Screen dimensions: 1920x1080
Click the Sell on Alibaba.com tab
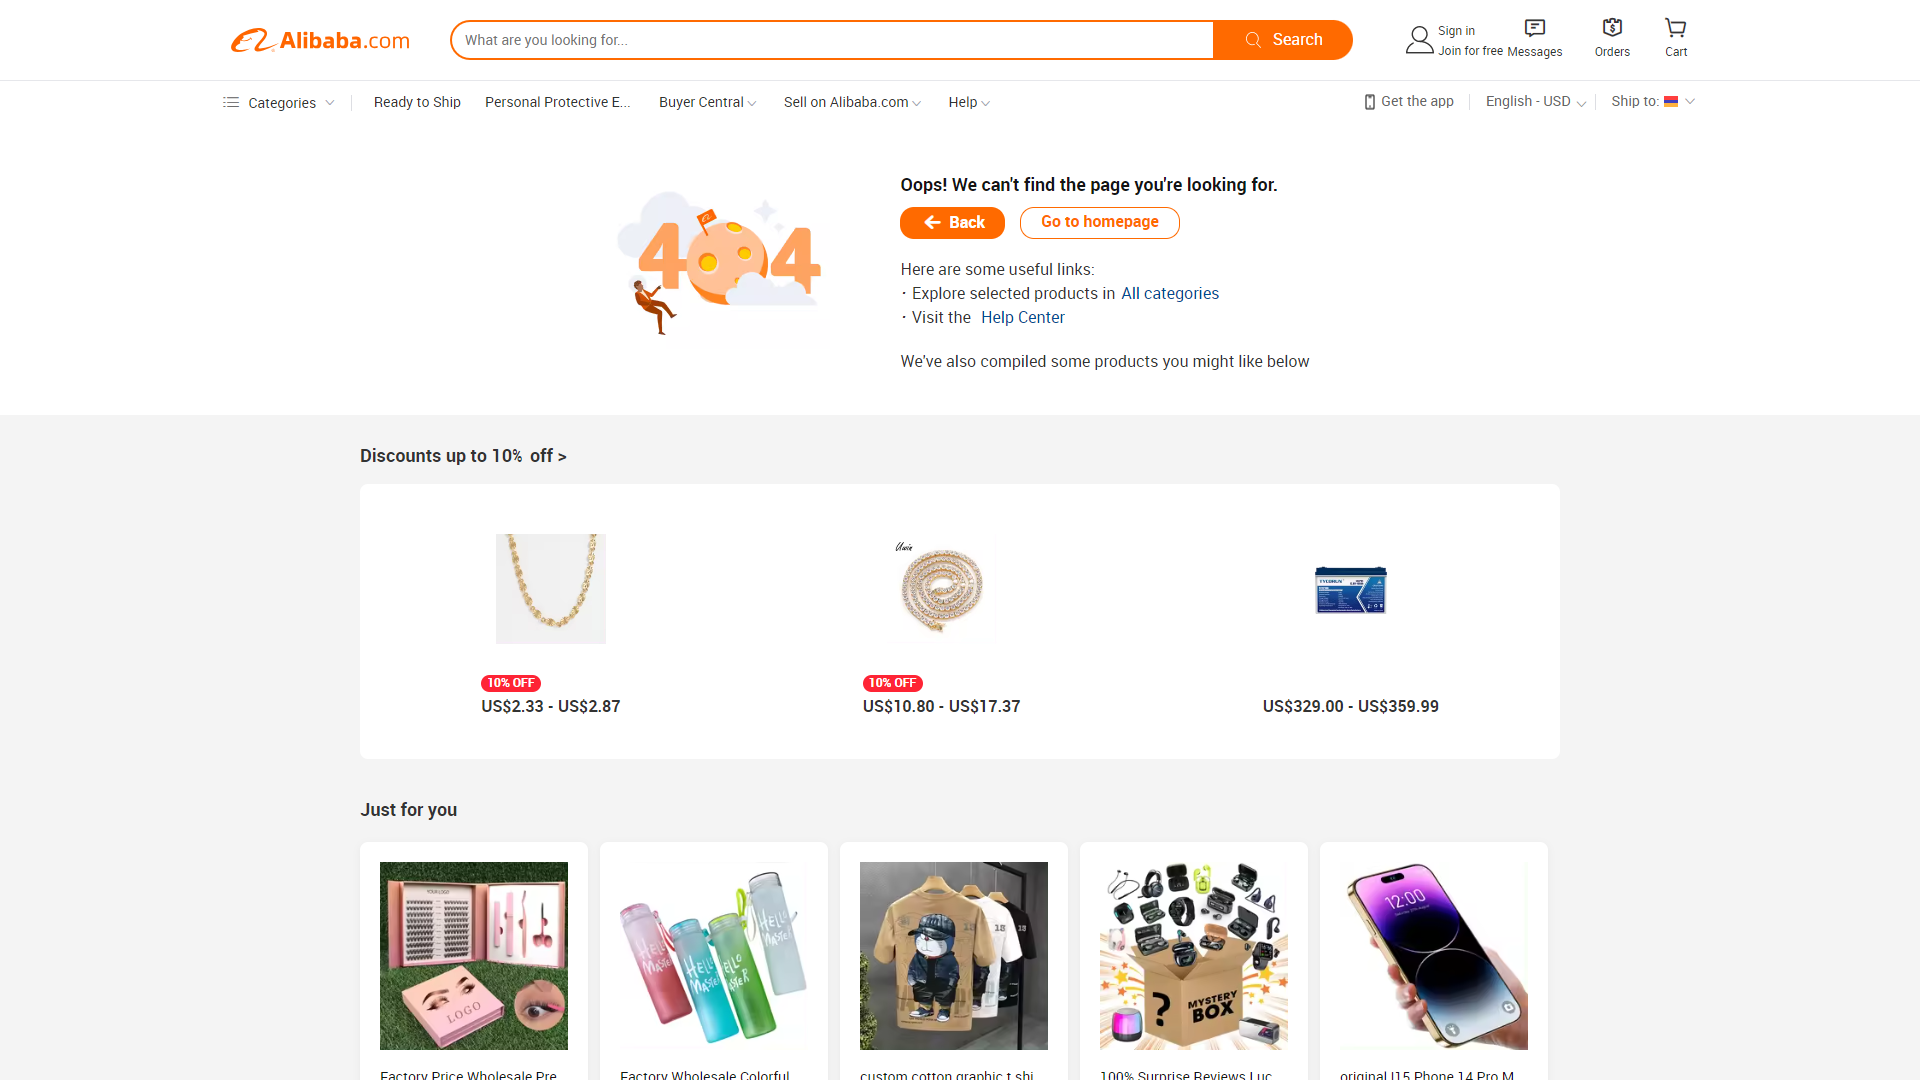(x=851, y=102)
